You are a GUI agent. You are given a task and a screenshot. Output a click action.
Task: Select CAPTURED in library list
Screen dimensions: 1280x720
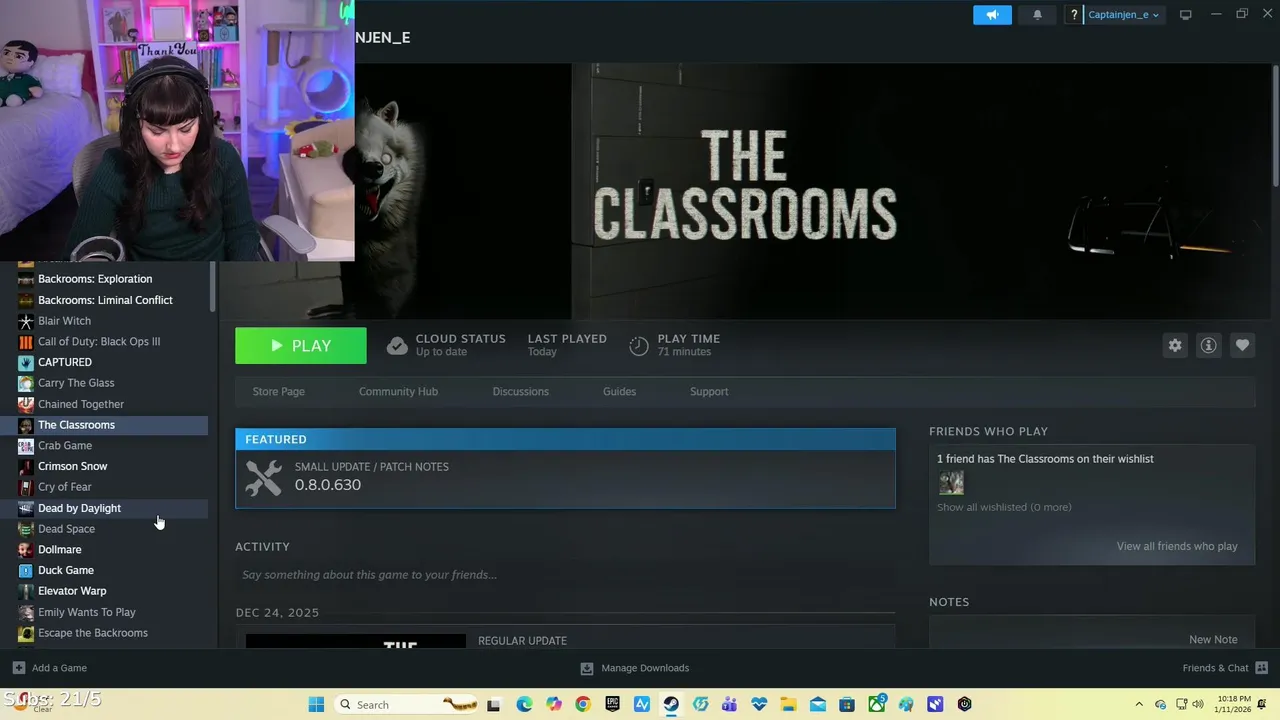coord(104,362)
